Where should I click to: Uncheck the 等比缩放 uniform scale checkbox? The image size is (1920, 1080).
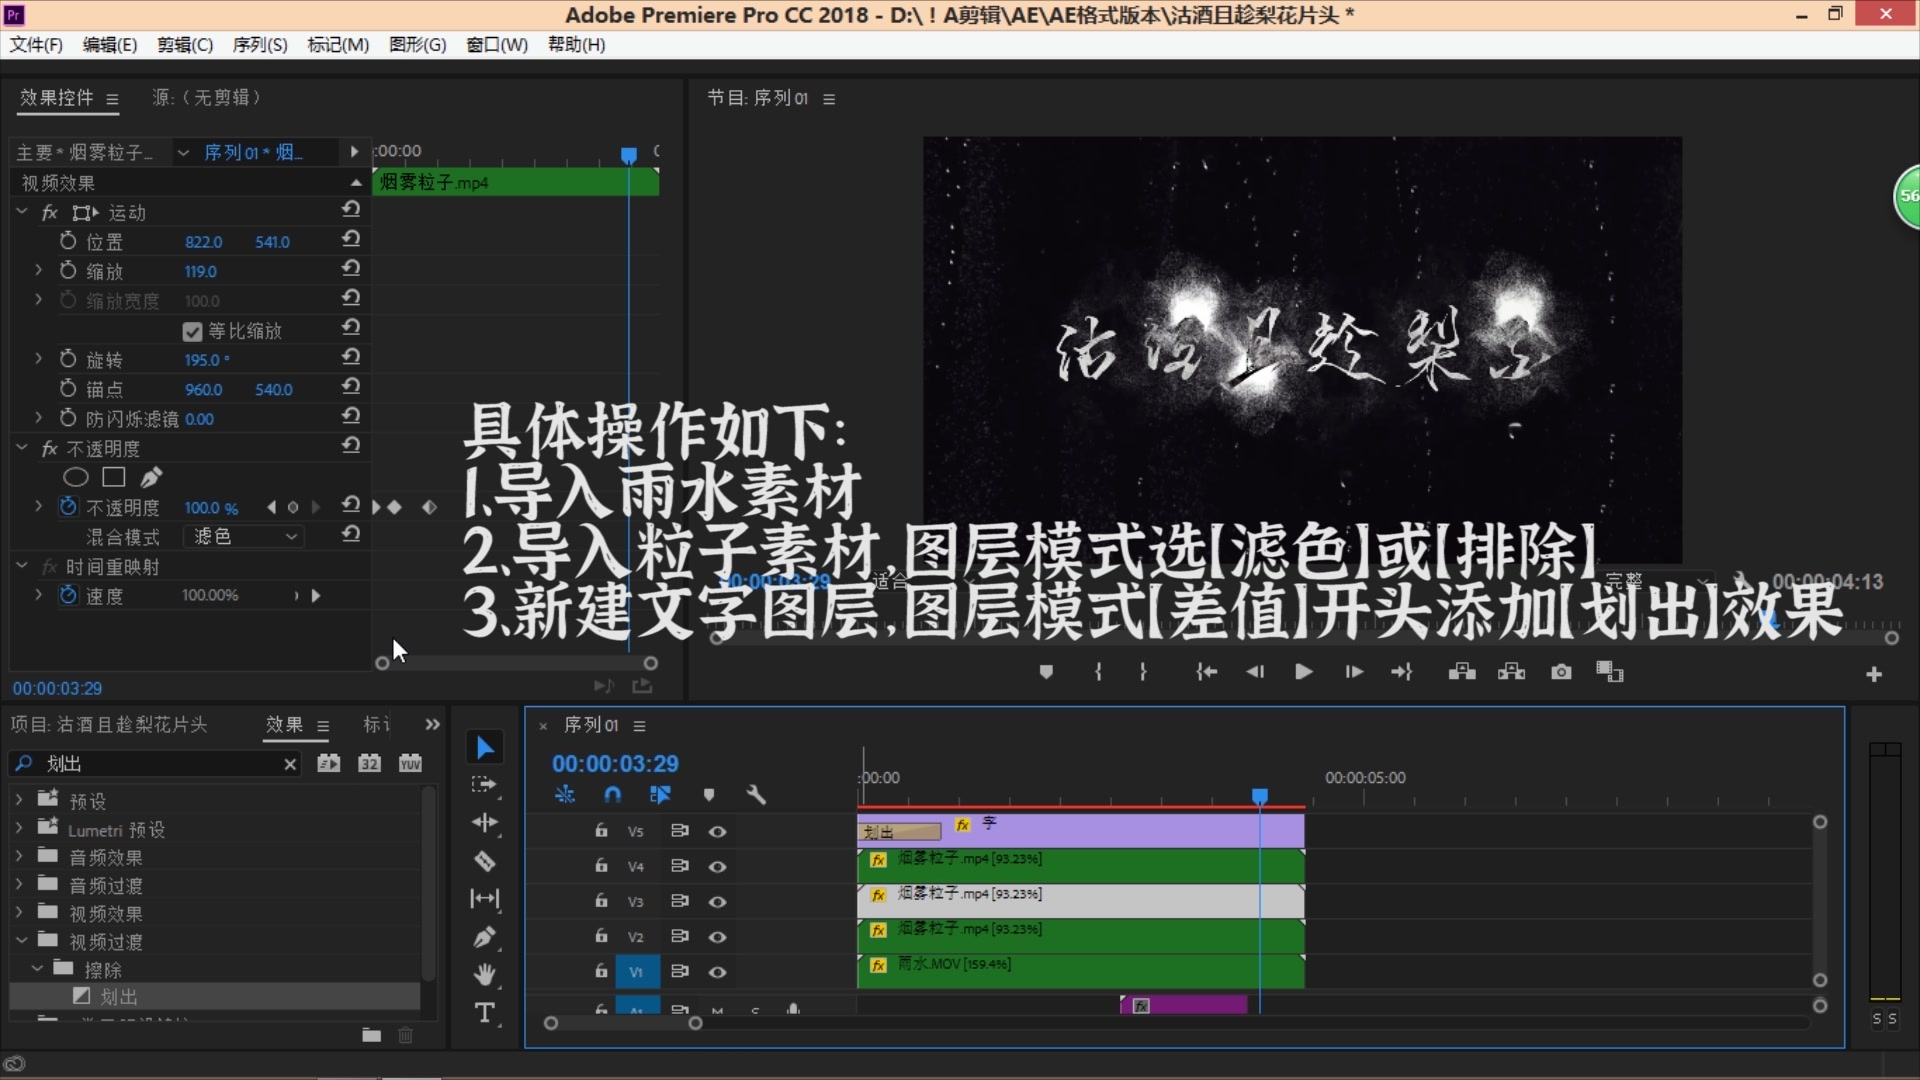[x=193, y=331]
